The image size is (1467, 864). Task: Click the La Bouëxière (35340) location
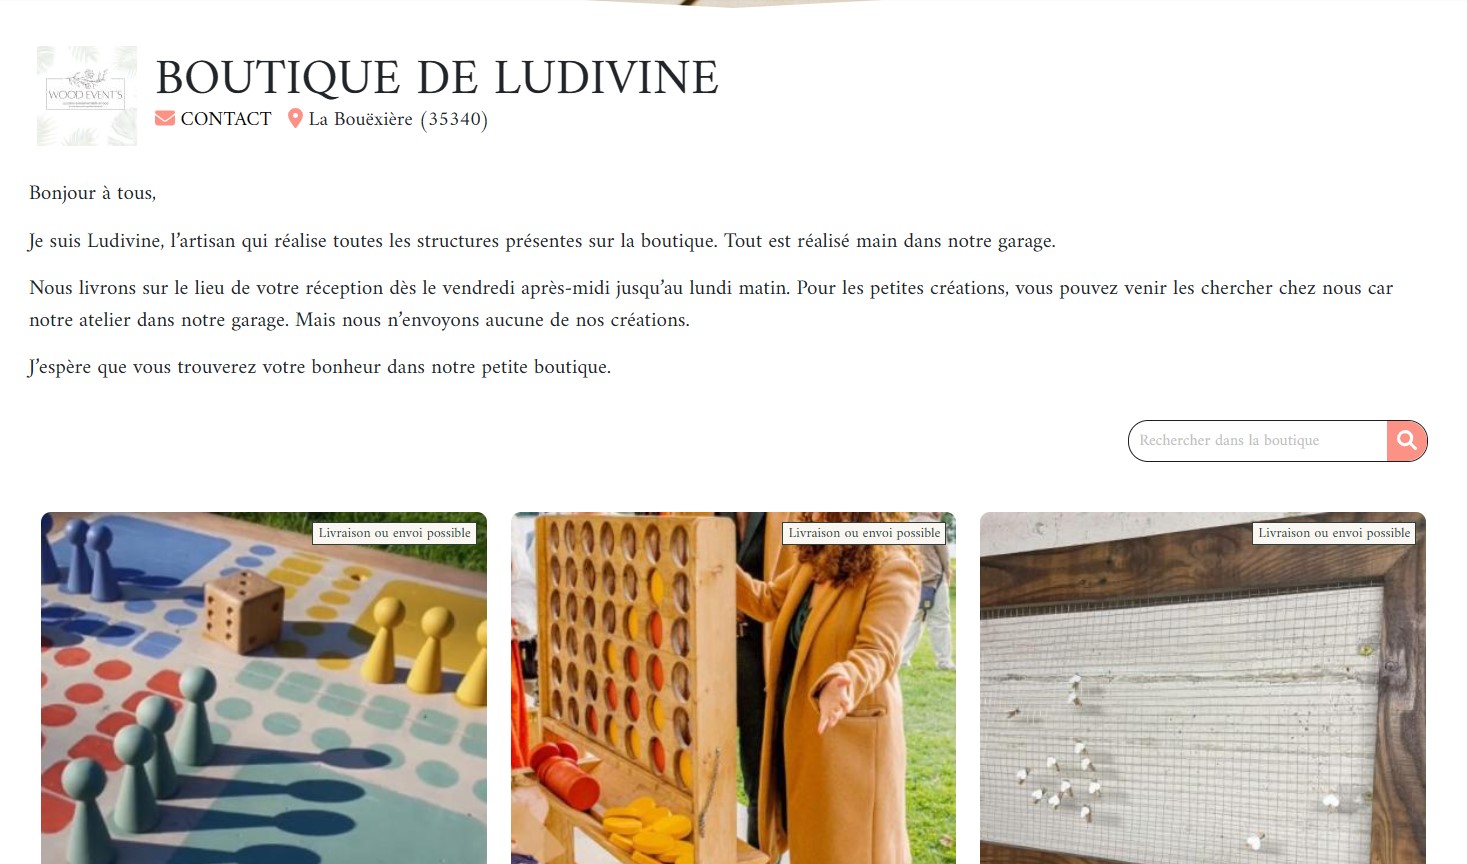pyautogui.click(x=398, y=119)
